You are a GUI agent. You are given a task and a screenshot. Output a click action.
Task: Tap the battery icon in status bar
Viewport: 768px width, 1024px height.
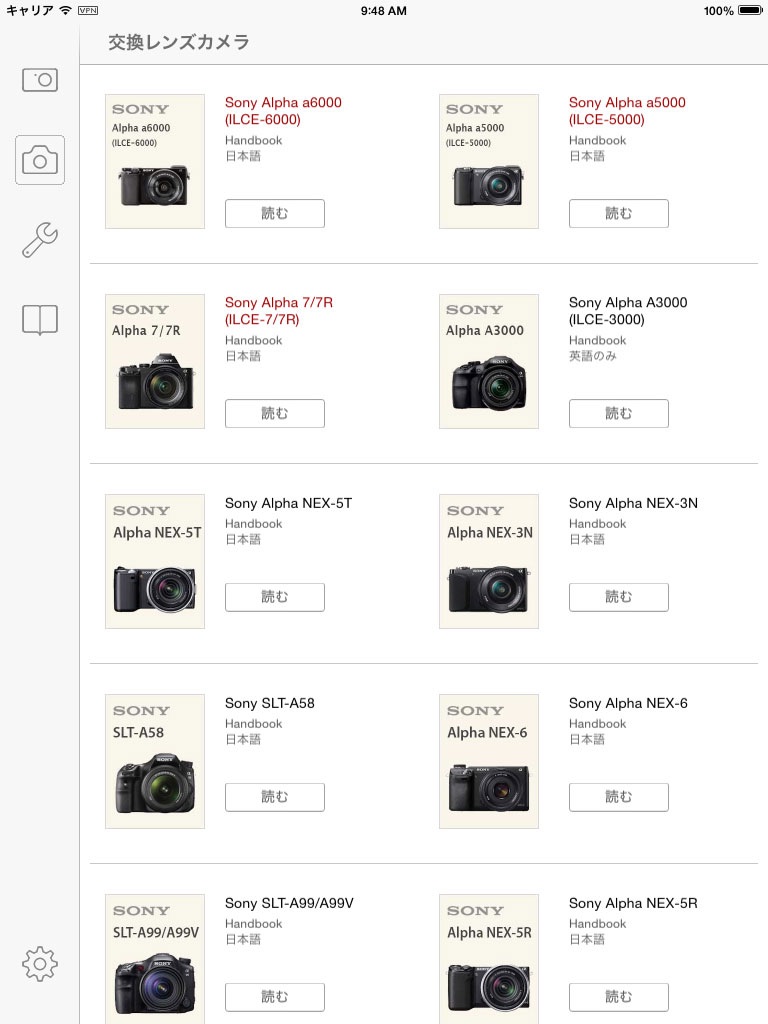tap(750, 11)
